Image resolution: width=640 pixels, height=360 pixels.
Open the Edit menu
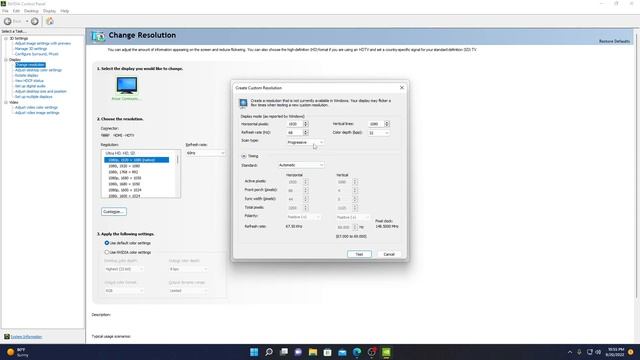[16, 11]
